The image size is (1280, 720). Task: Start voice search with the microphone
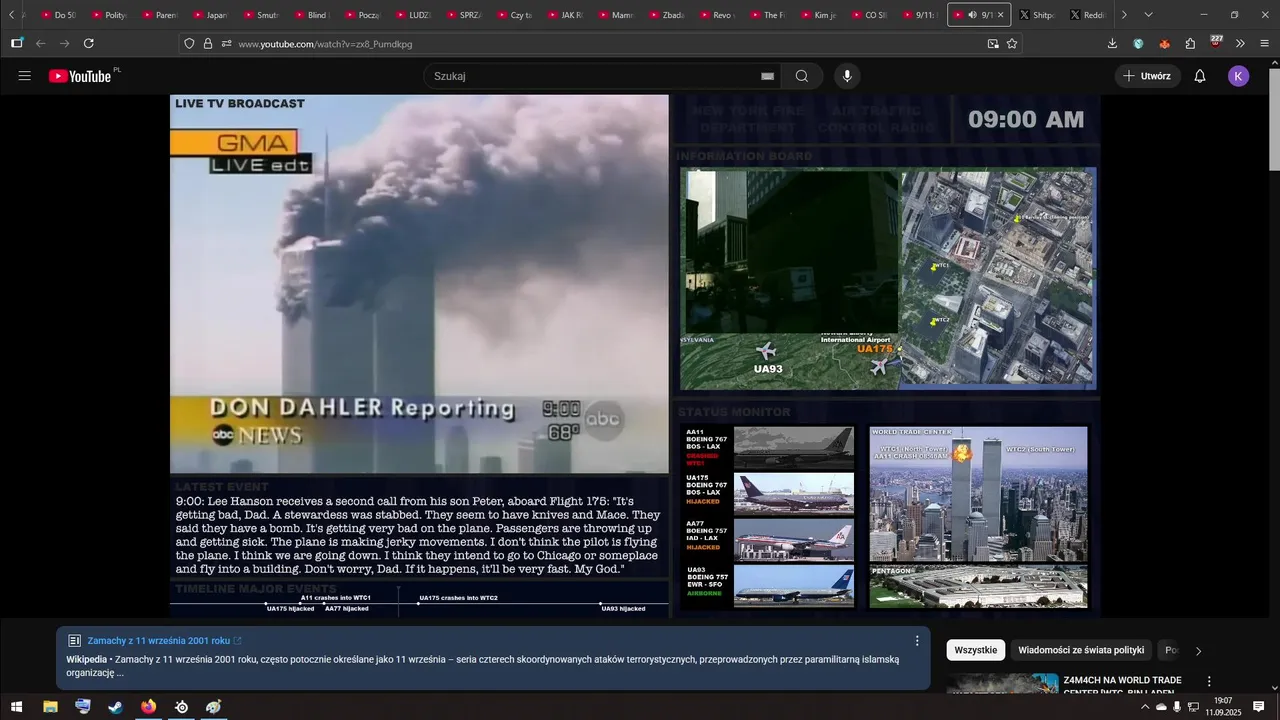[847, 76]
